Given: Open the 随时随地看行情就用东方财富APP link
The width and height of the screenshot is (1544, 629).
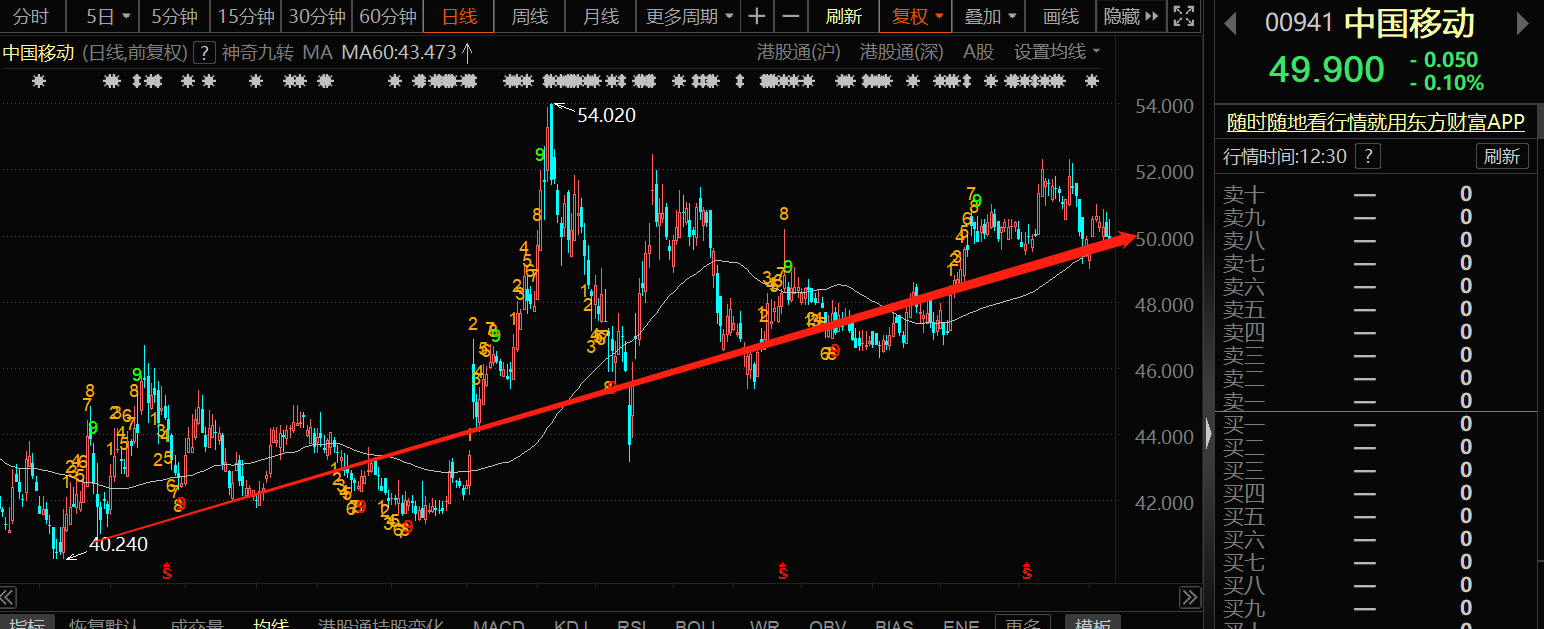Looking at the screenshot, I should click(1376, 122).
